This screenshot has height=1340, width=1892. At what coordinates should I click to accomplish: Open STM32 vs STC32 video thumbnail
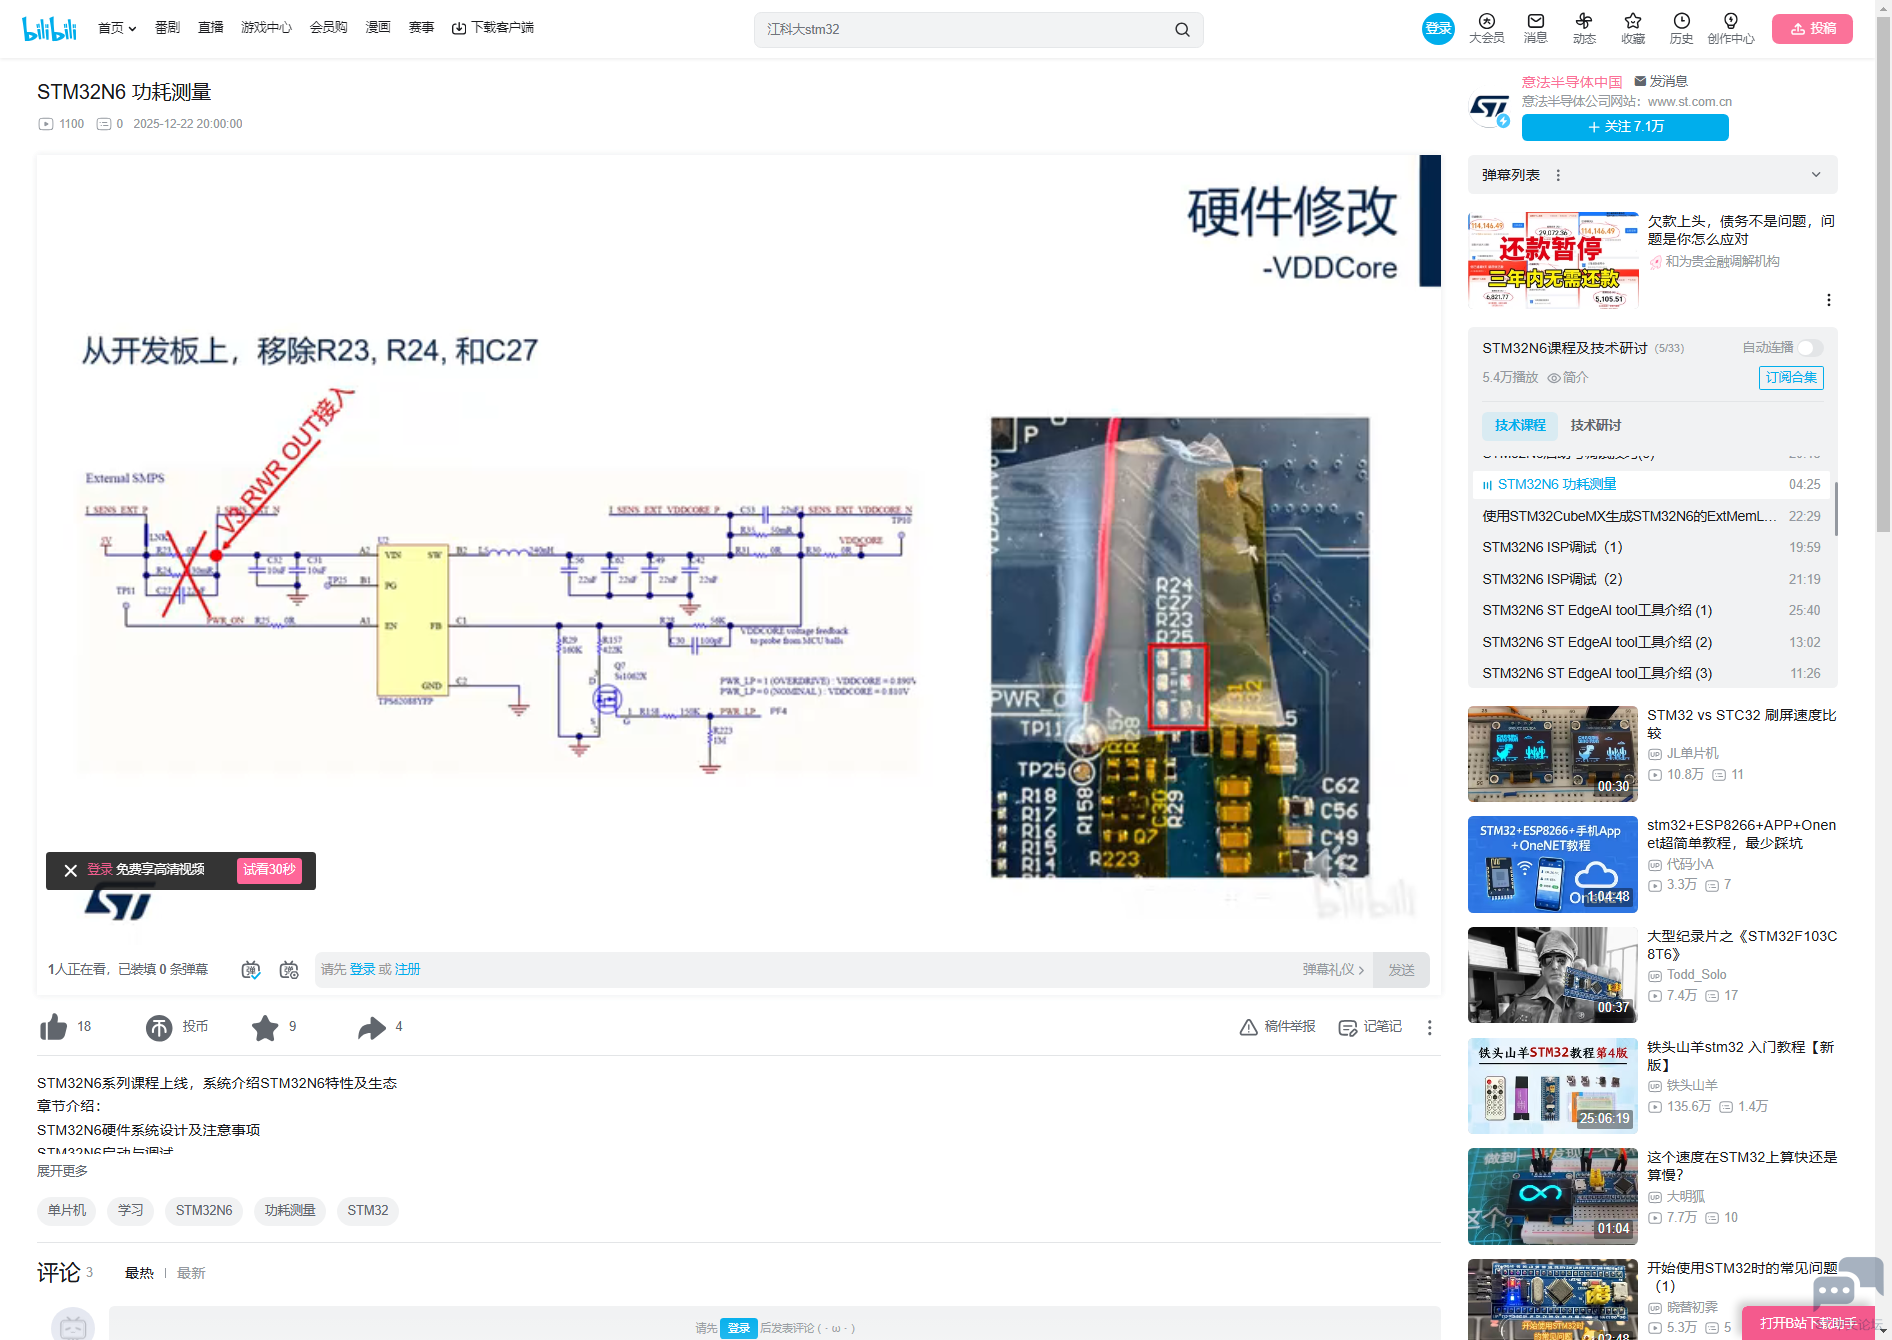pyautogui.click(x=1552, y=754)
